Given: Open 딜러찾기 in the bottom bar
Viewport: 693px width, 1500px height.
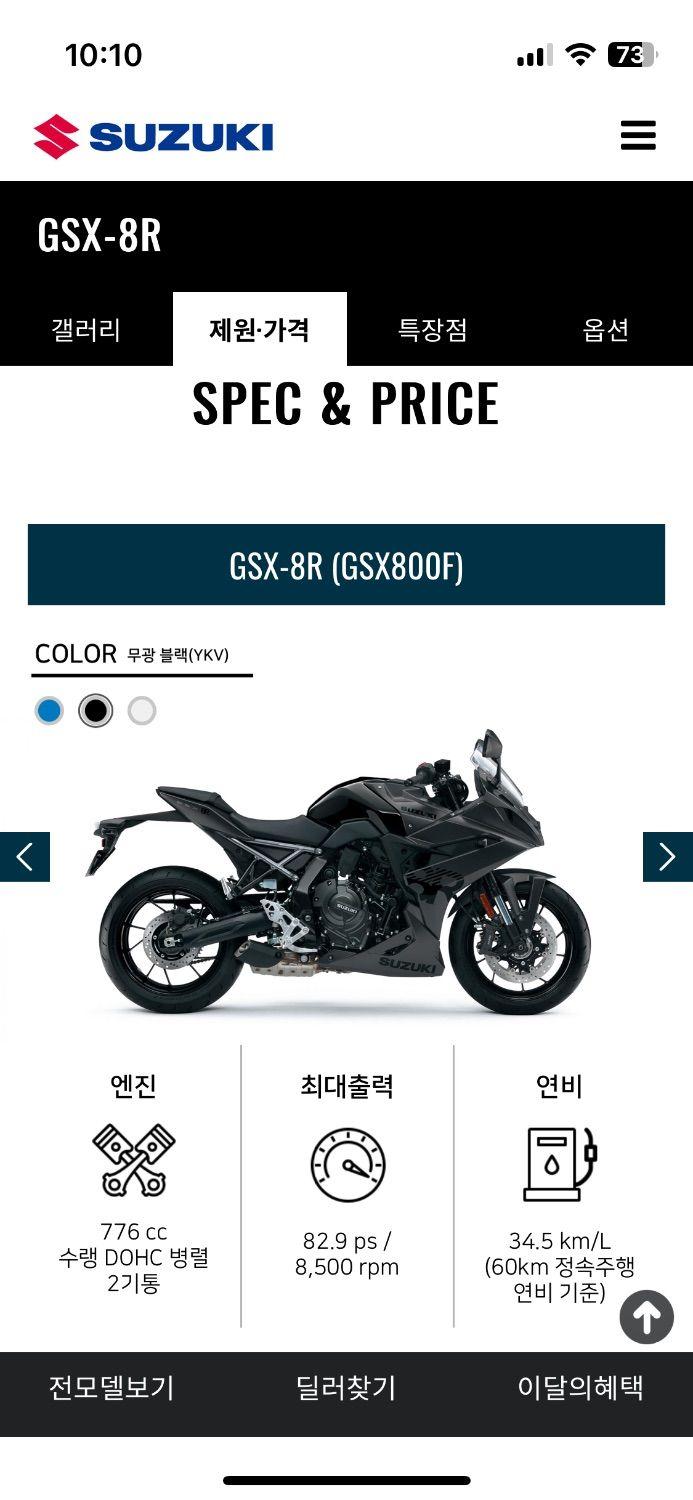Looking at the screenshot, I should [x=346, y=1388].
